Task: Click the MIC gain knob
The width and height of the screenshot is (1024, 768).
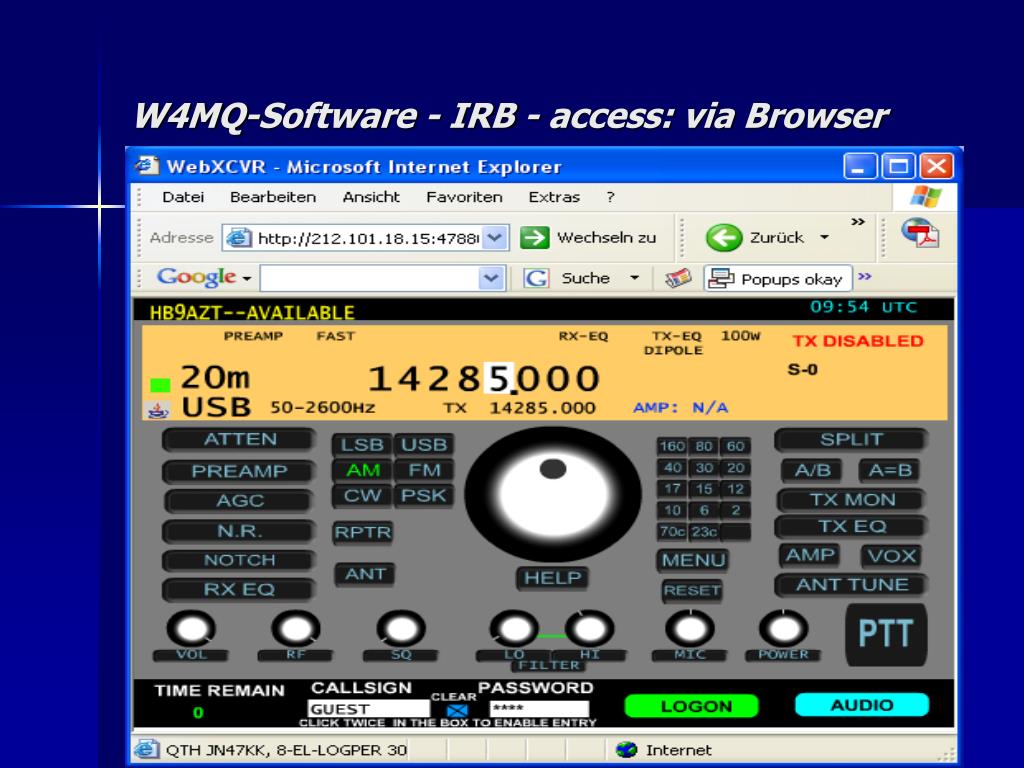Action: pos(690,629)
